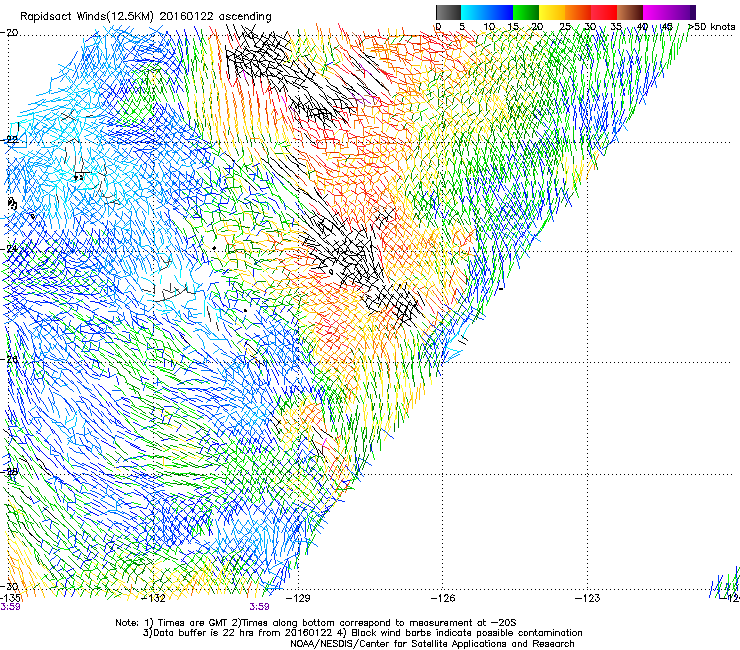The image size is (740, 650).
Task: Click the "-24" latitude axis label
Action: pyautogui.click(x=11, y=248)
